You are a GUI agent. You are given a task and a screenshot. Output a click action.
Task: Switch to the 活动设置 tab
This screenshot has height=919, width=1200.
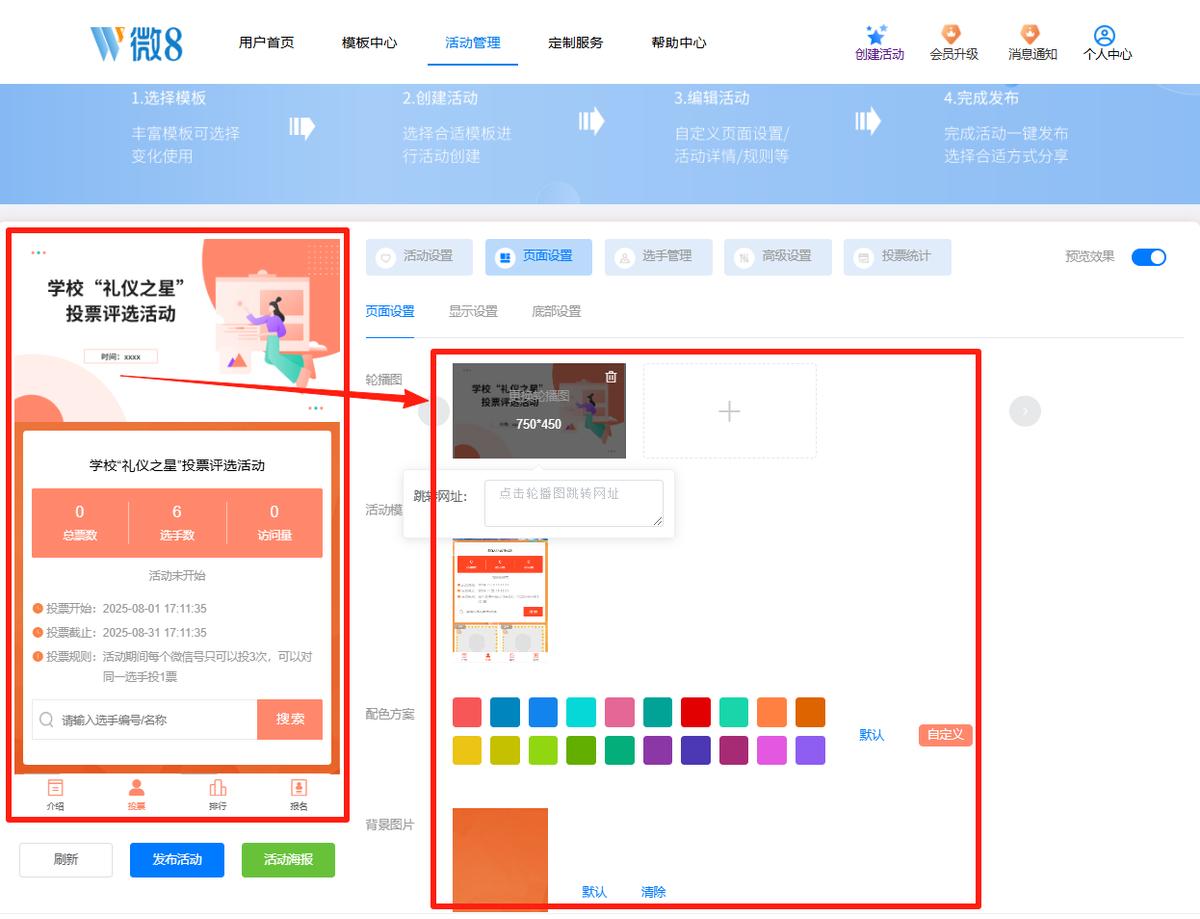tap(419, 257)
